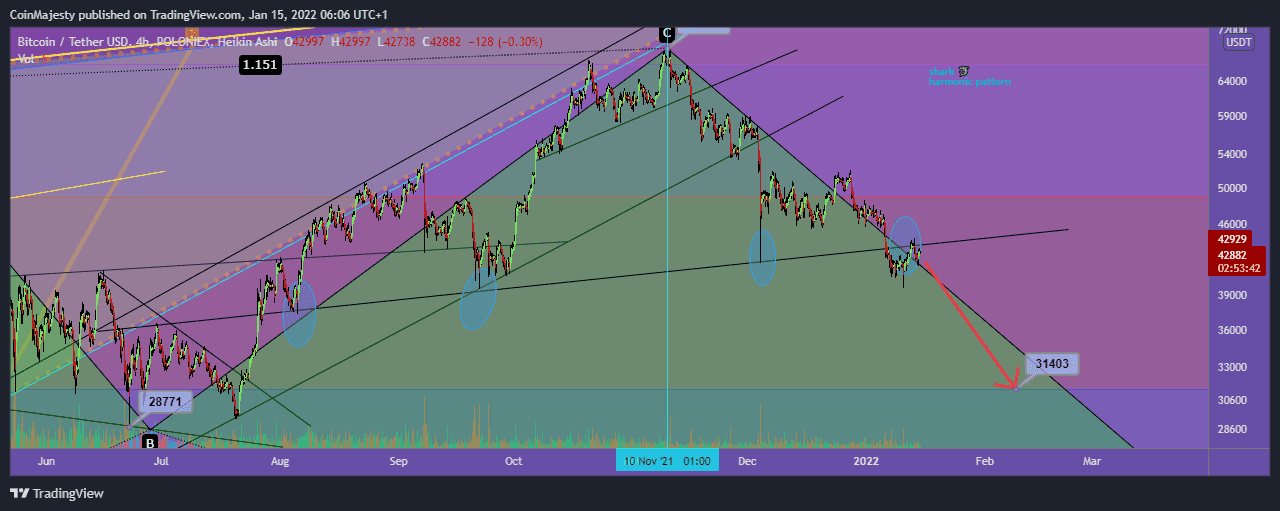Image resolution: width=1280 pixels, height=511 pixels.
Task: Click the Vol indicator label
Action: [x=26, y=59]
